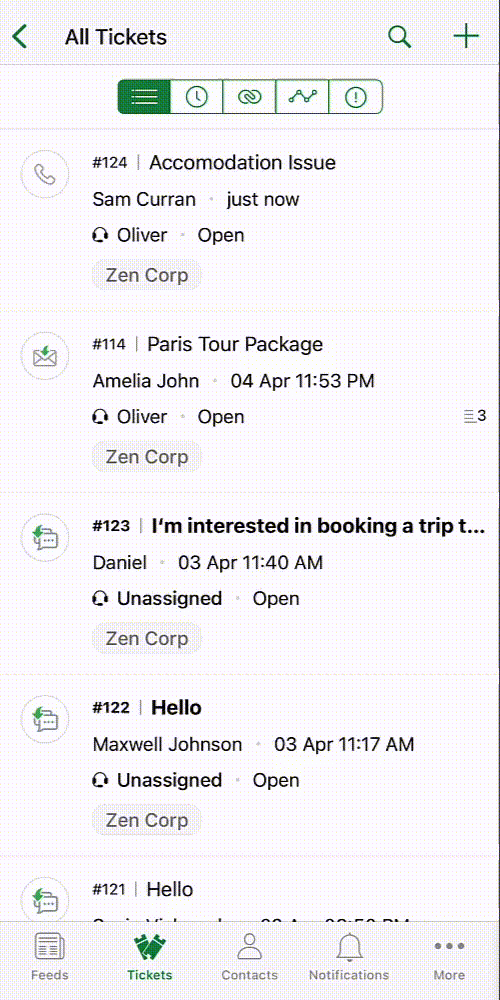Tap phone channel icon on ticket #124
The height and width of the screenshot is (1000, 500).
click(x=45, y=175)
